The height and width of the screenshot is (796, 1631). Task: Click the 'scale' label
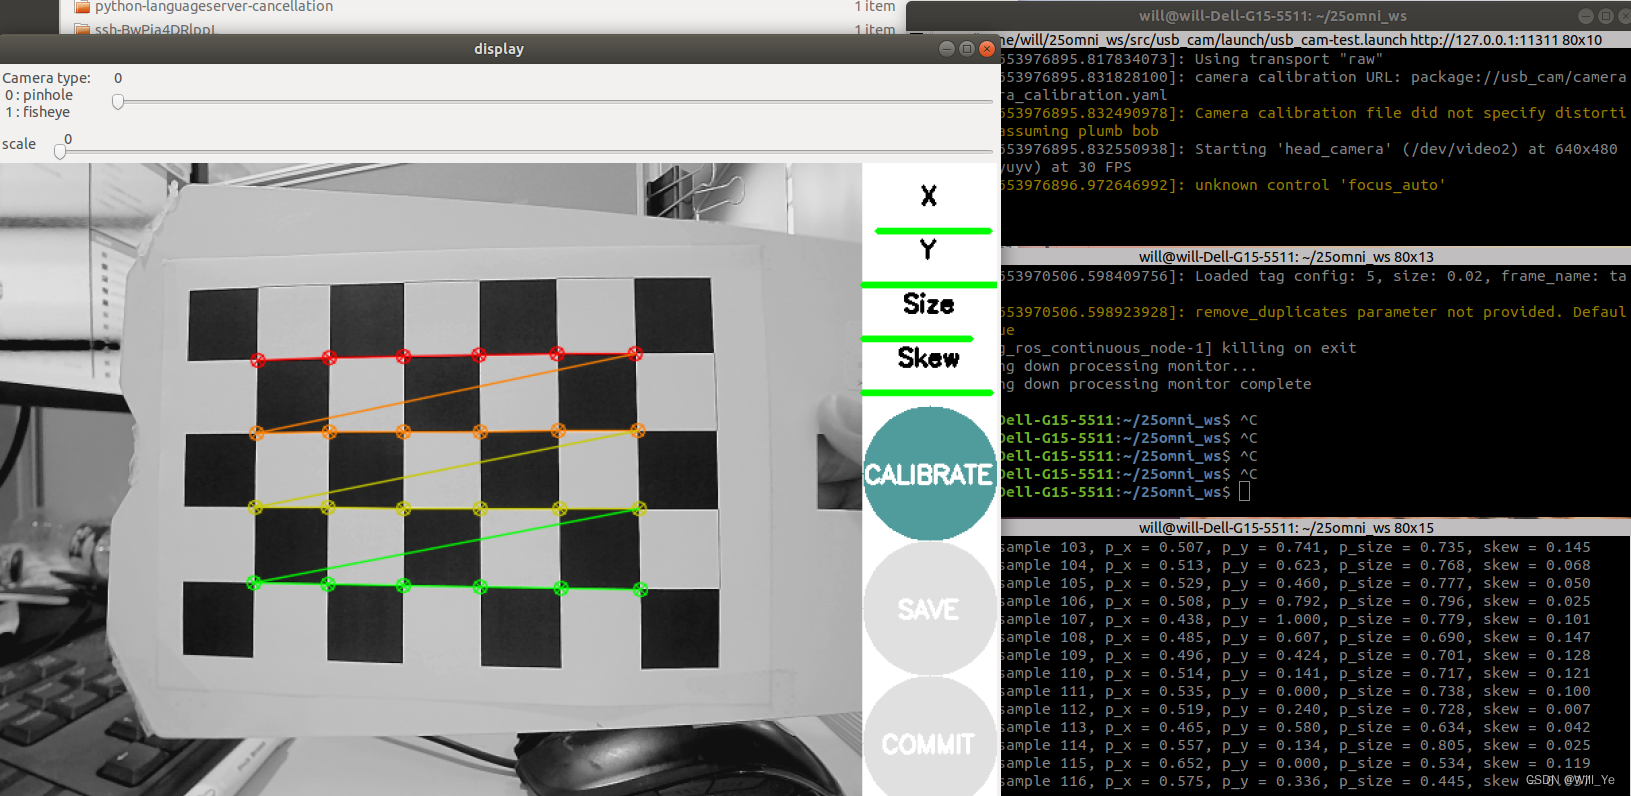pyautogui.click(x=19, y=144)
